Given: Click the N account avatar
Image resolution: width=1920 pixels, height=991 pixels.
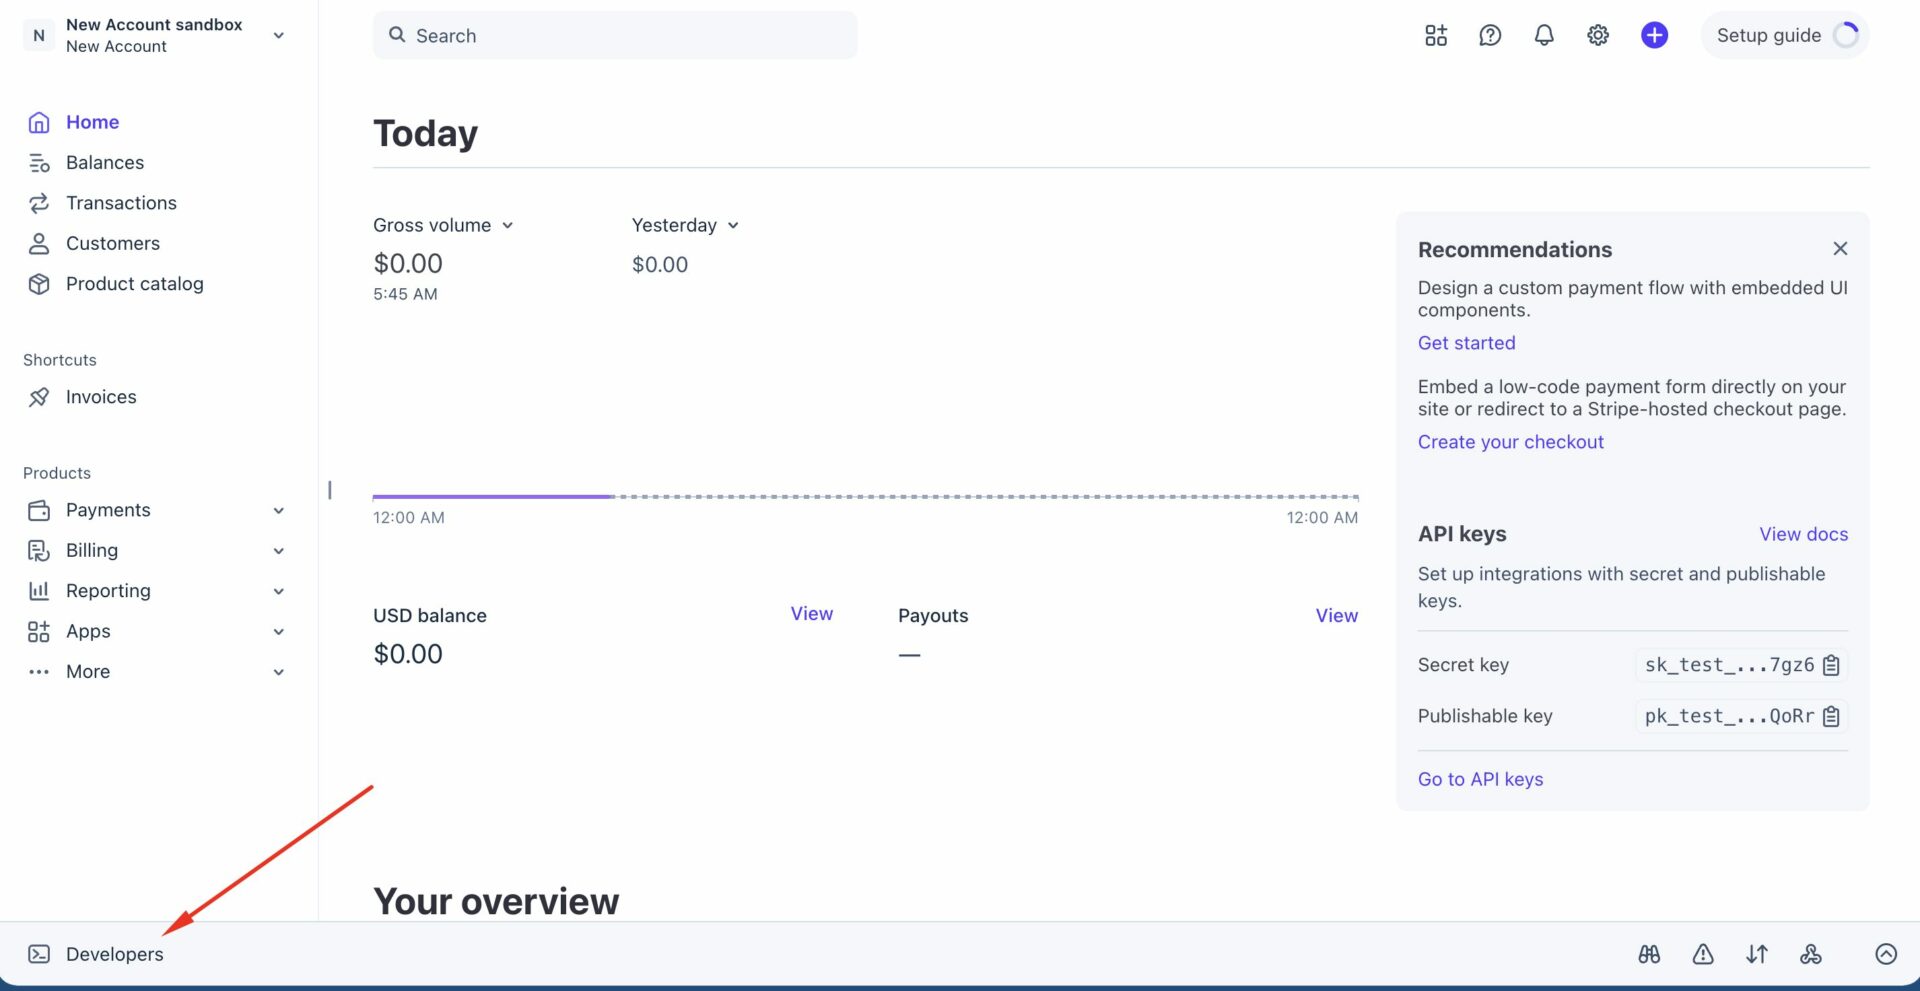Looking at the screenshot, I should point(39,36).
